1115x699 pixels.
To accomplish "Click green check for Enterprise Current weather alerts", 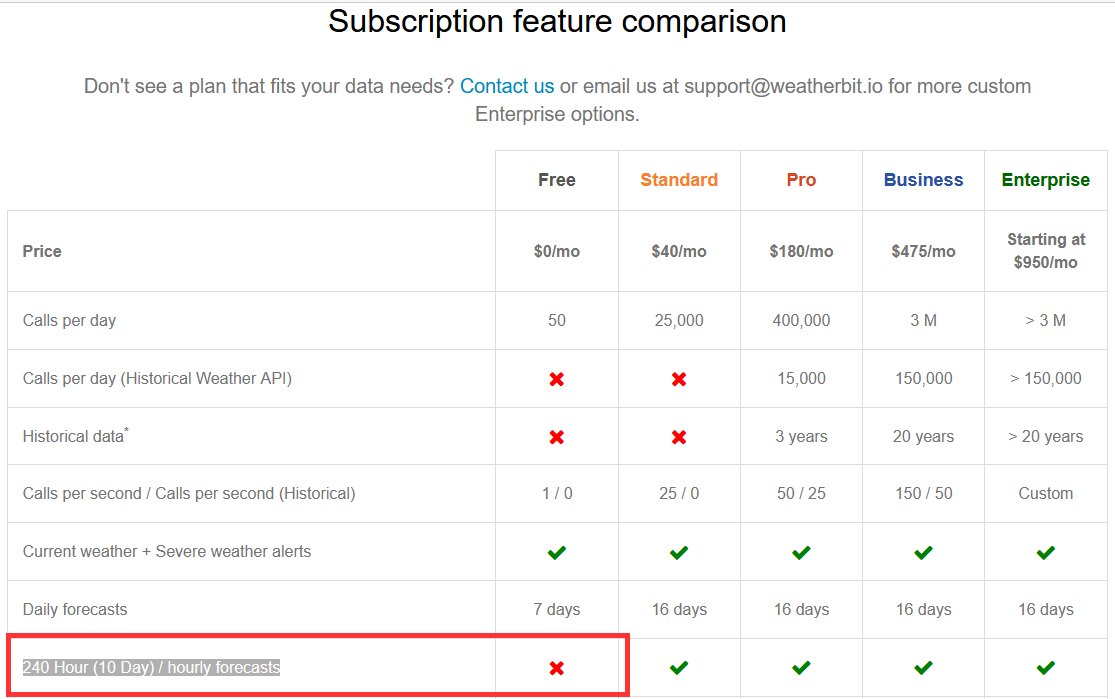I will (x=1046, y=552).
